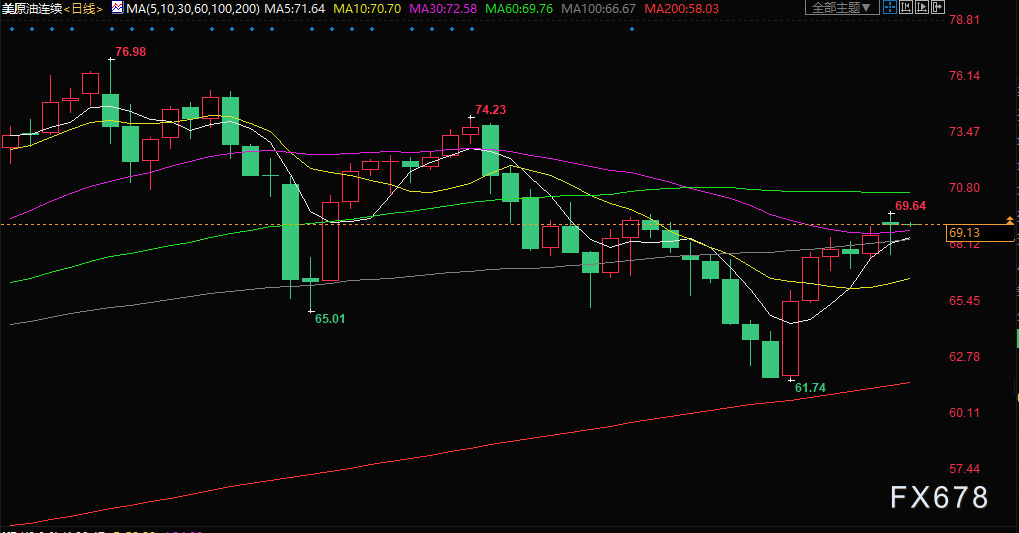Click the export/shift-right chart icon
This screenshot has height=533, width=1019.
point(938,8)
